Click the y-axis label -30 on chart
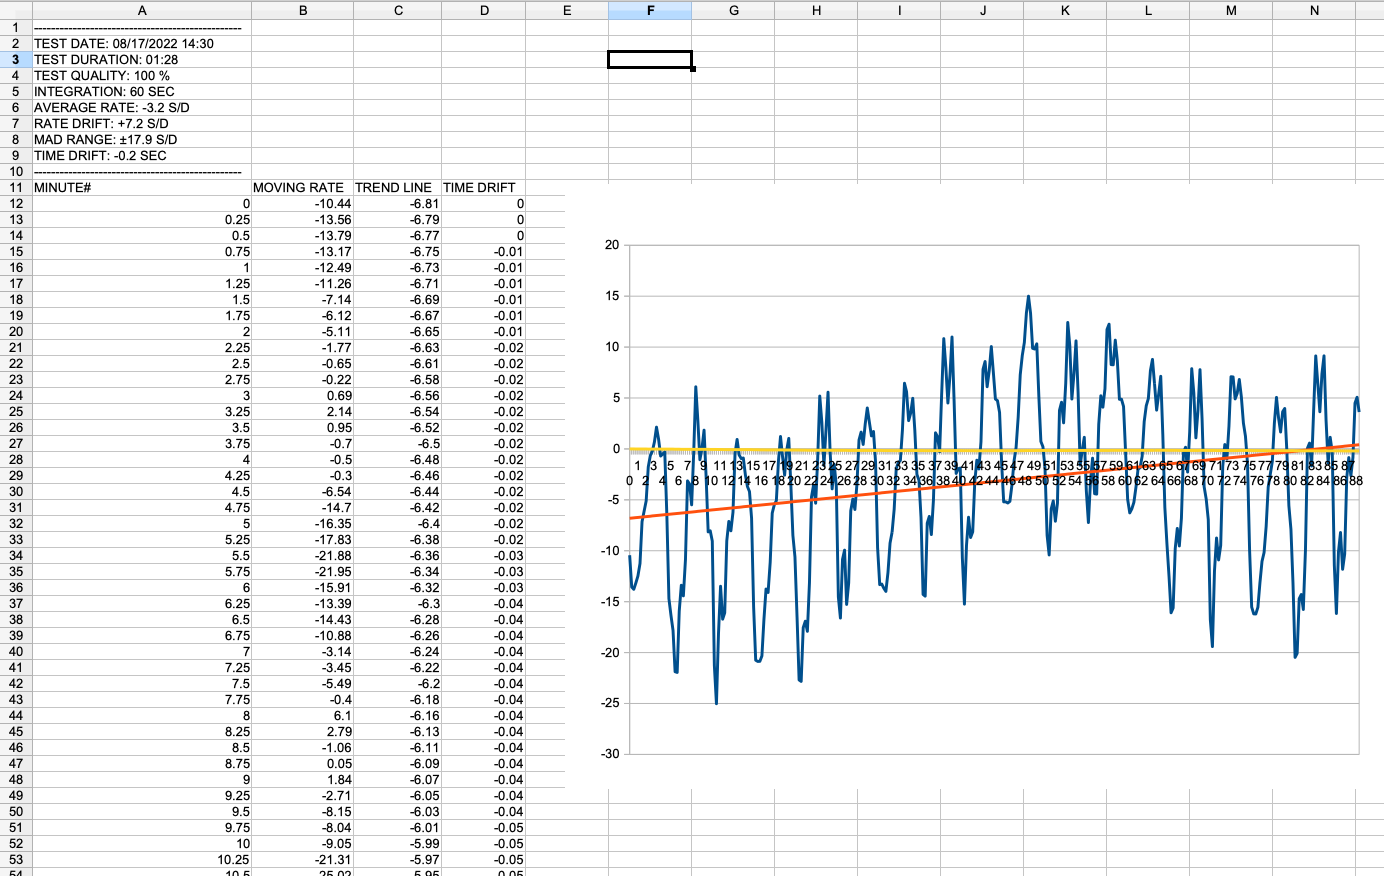The height and width of the screenshot is (876, 1384). [609, 754]
